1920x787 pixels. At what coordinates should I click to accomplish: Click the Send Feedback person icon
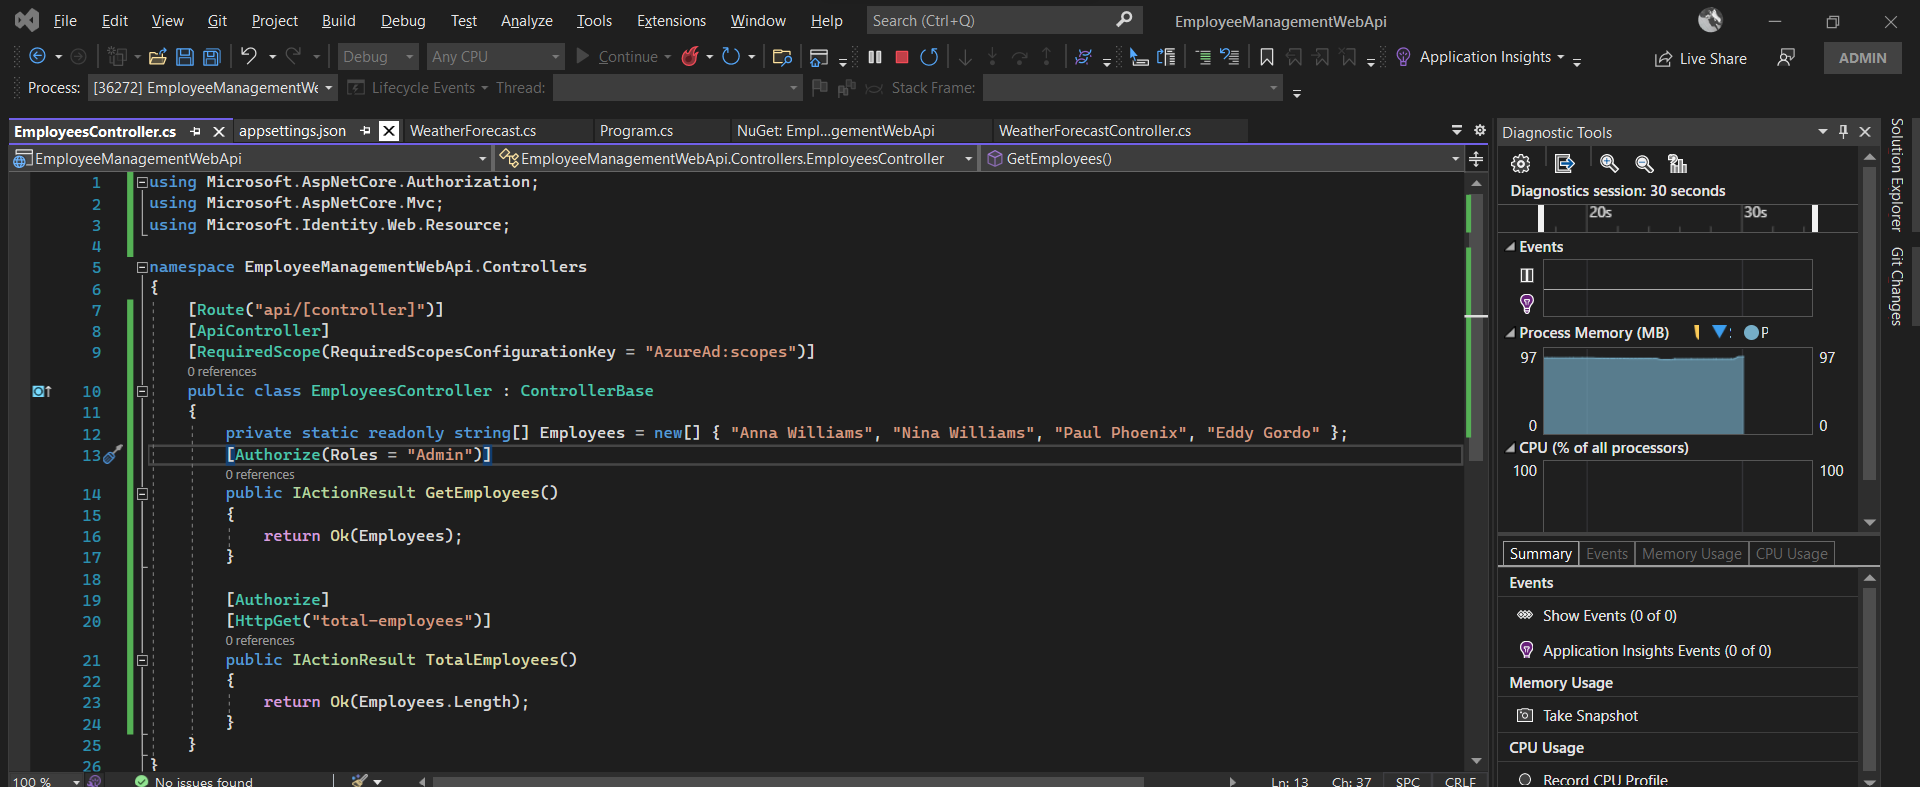(1786, 58)
